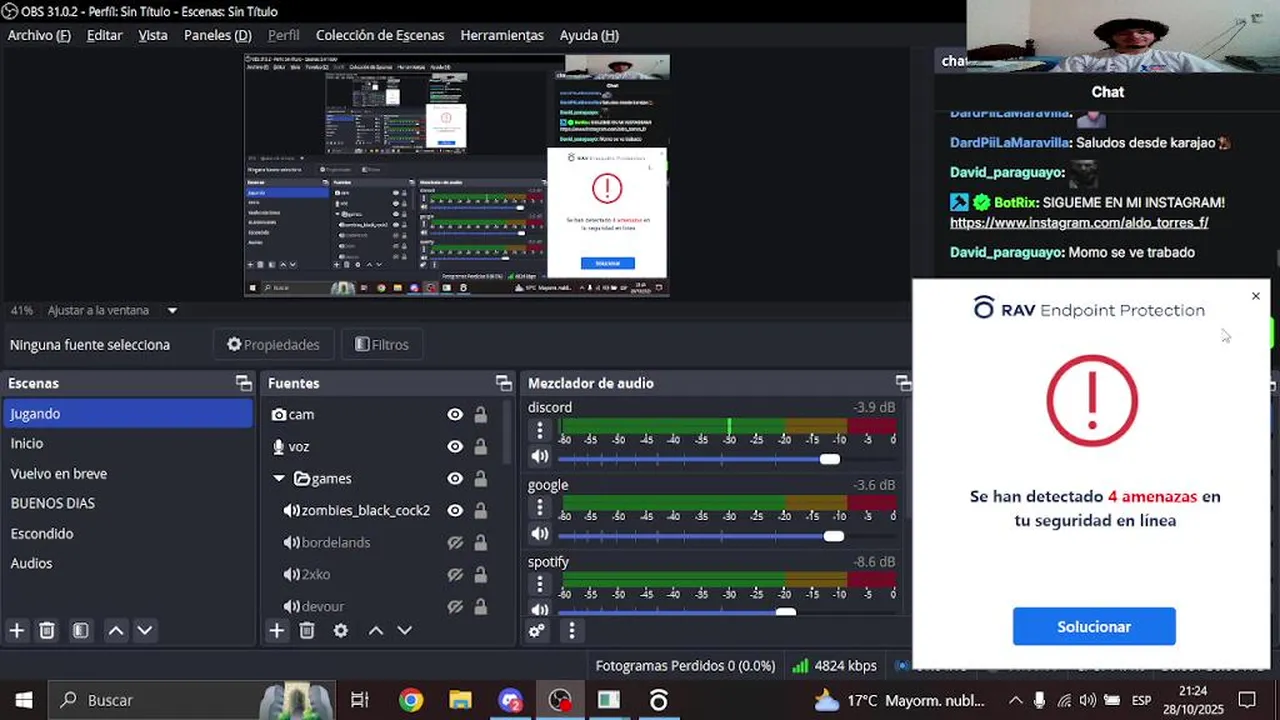1280x720 pixels.
Task: Open the Ayuda menu
Action: click(589, 35)
